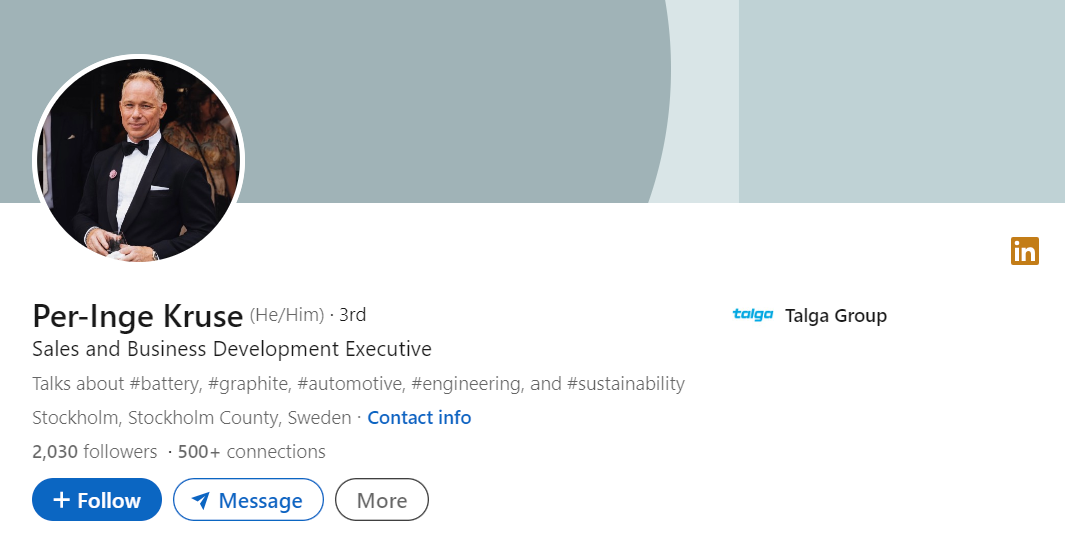Click the (He/Him) pronouns label
The image size is (1066, 542).
coord(287,316)
